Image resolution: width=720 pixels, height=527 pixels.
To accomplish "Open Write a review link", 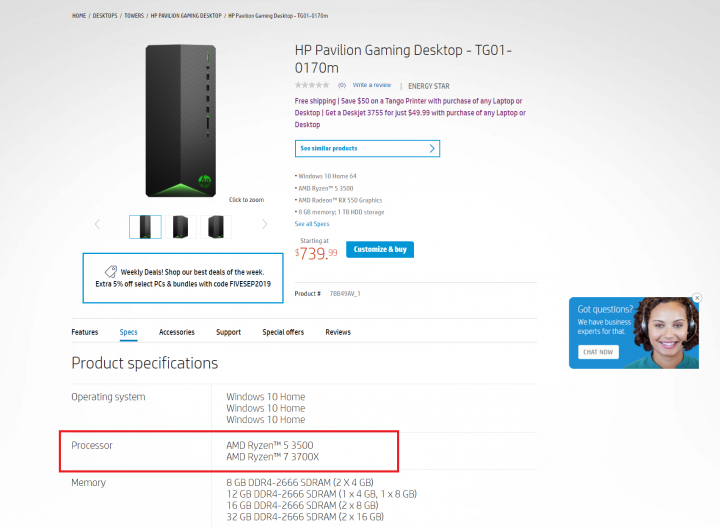I will [372, 85].
